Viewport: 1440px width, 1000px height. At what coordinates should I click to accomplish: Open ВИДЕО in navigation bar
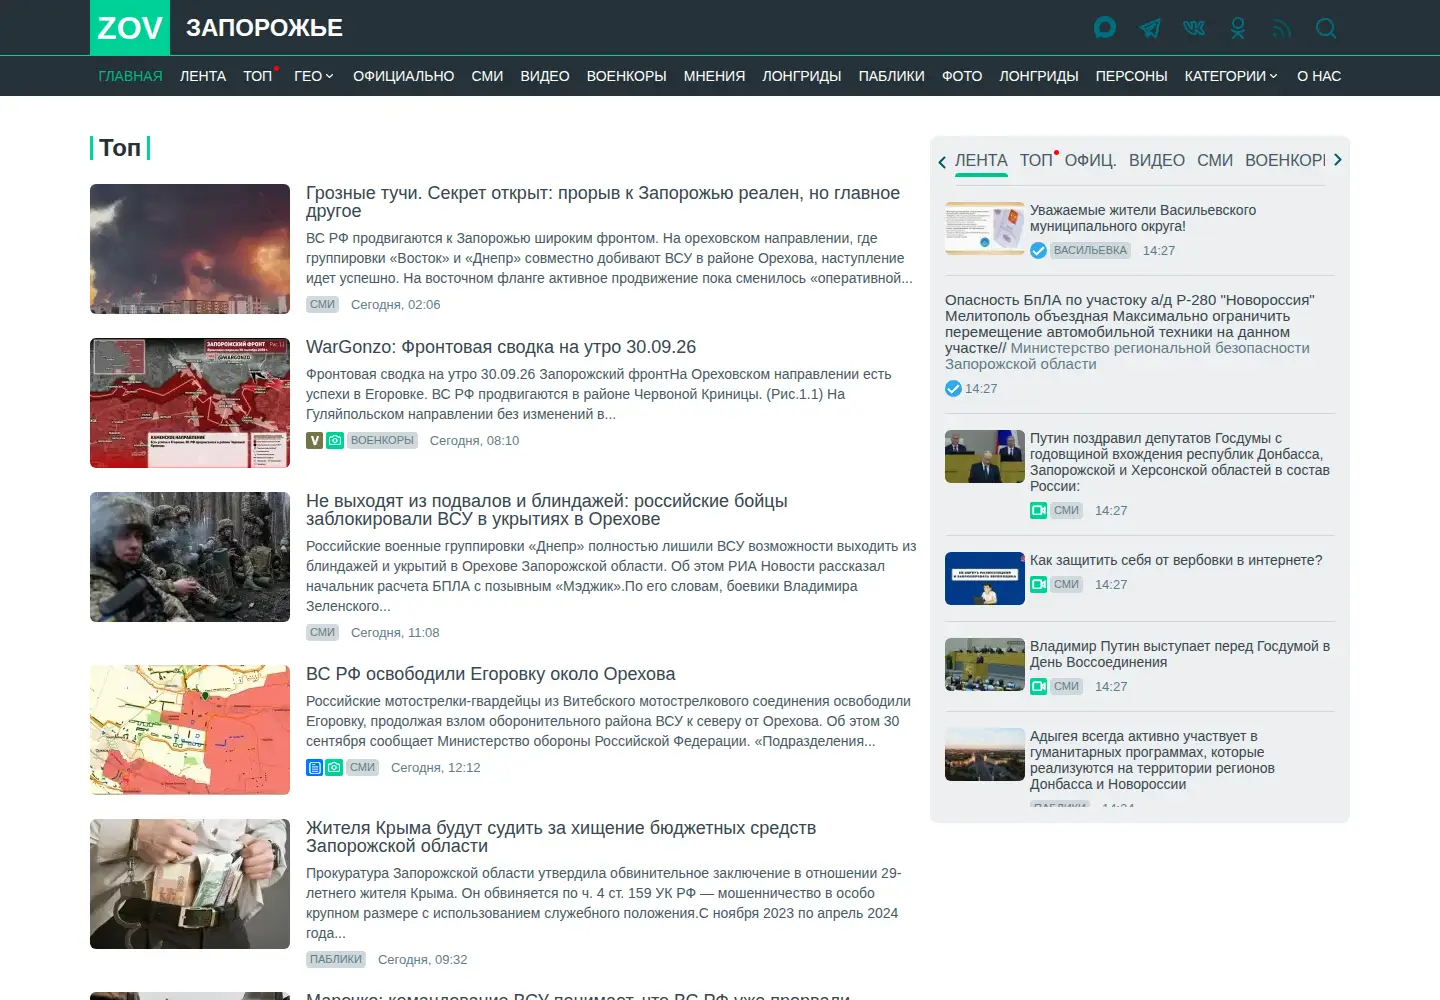point(545,76)
